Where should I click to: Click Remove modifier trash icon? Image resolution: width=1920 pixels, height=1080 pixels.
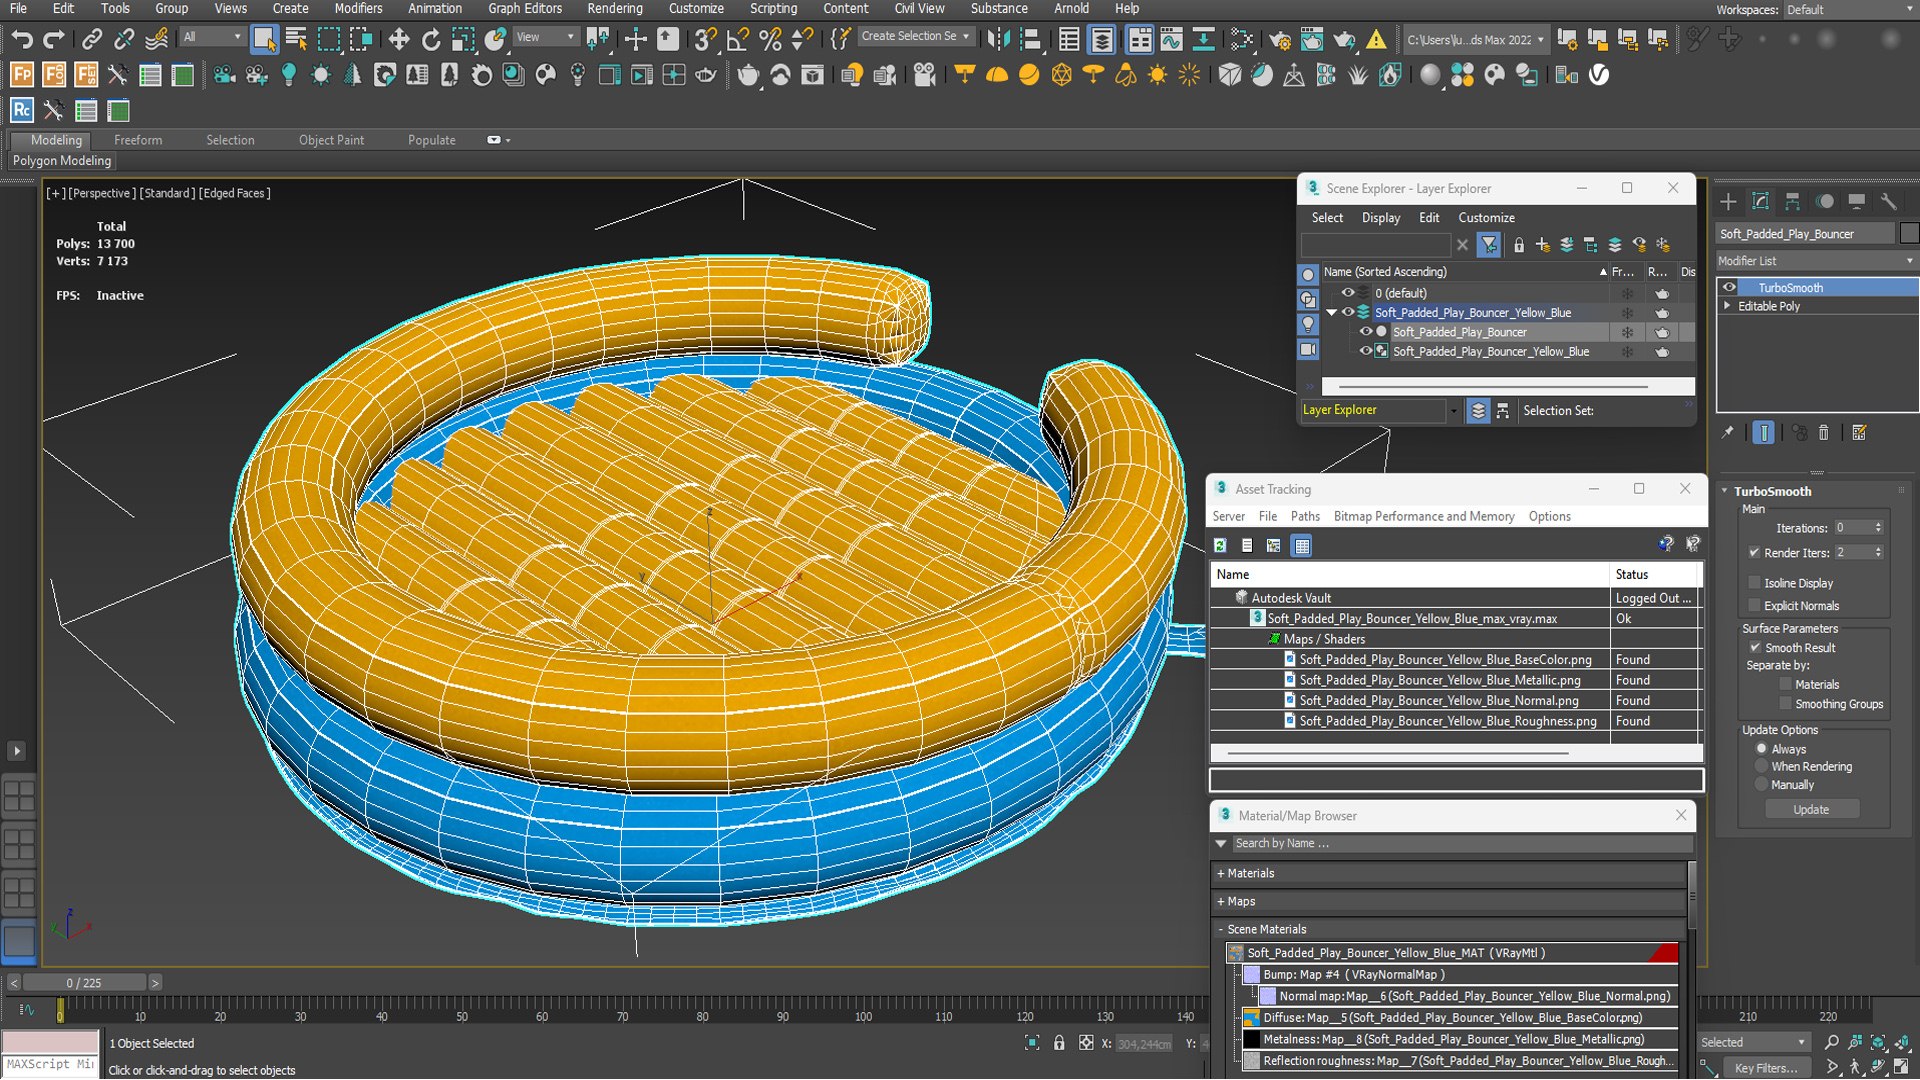pos(1823,432)
